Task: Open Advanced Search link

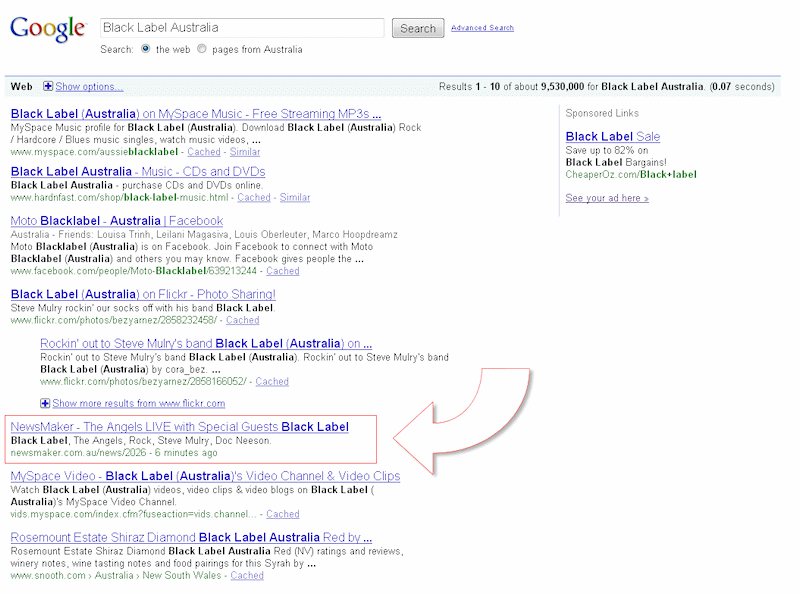Action: coord(482,28)
